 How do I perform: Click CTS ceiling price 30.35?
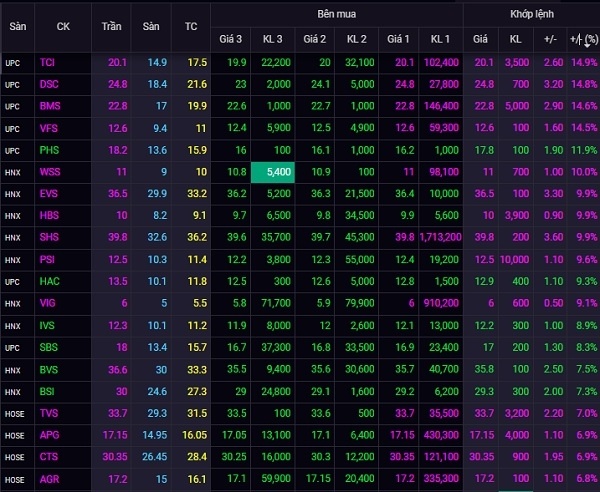pyautogui.click(x=115, y=457)
